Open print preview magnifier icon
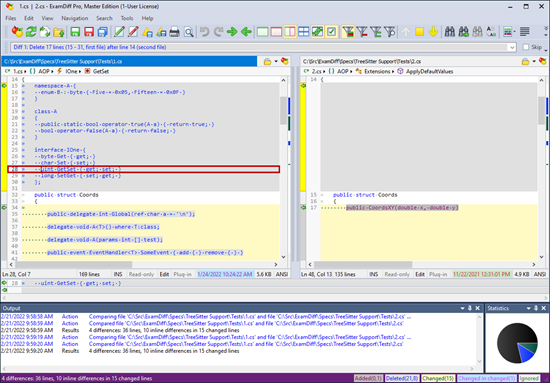Screen dimensions: 550x383 189,32
